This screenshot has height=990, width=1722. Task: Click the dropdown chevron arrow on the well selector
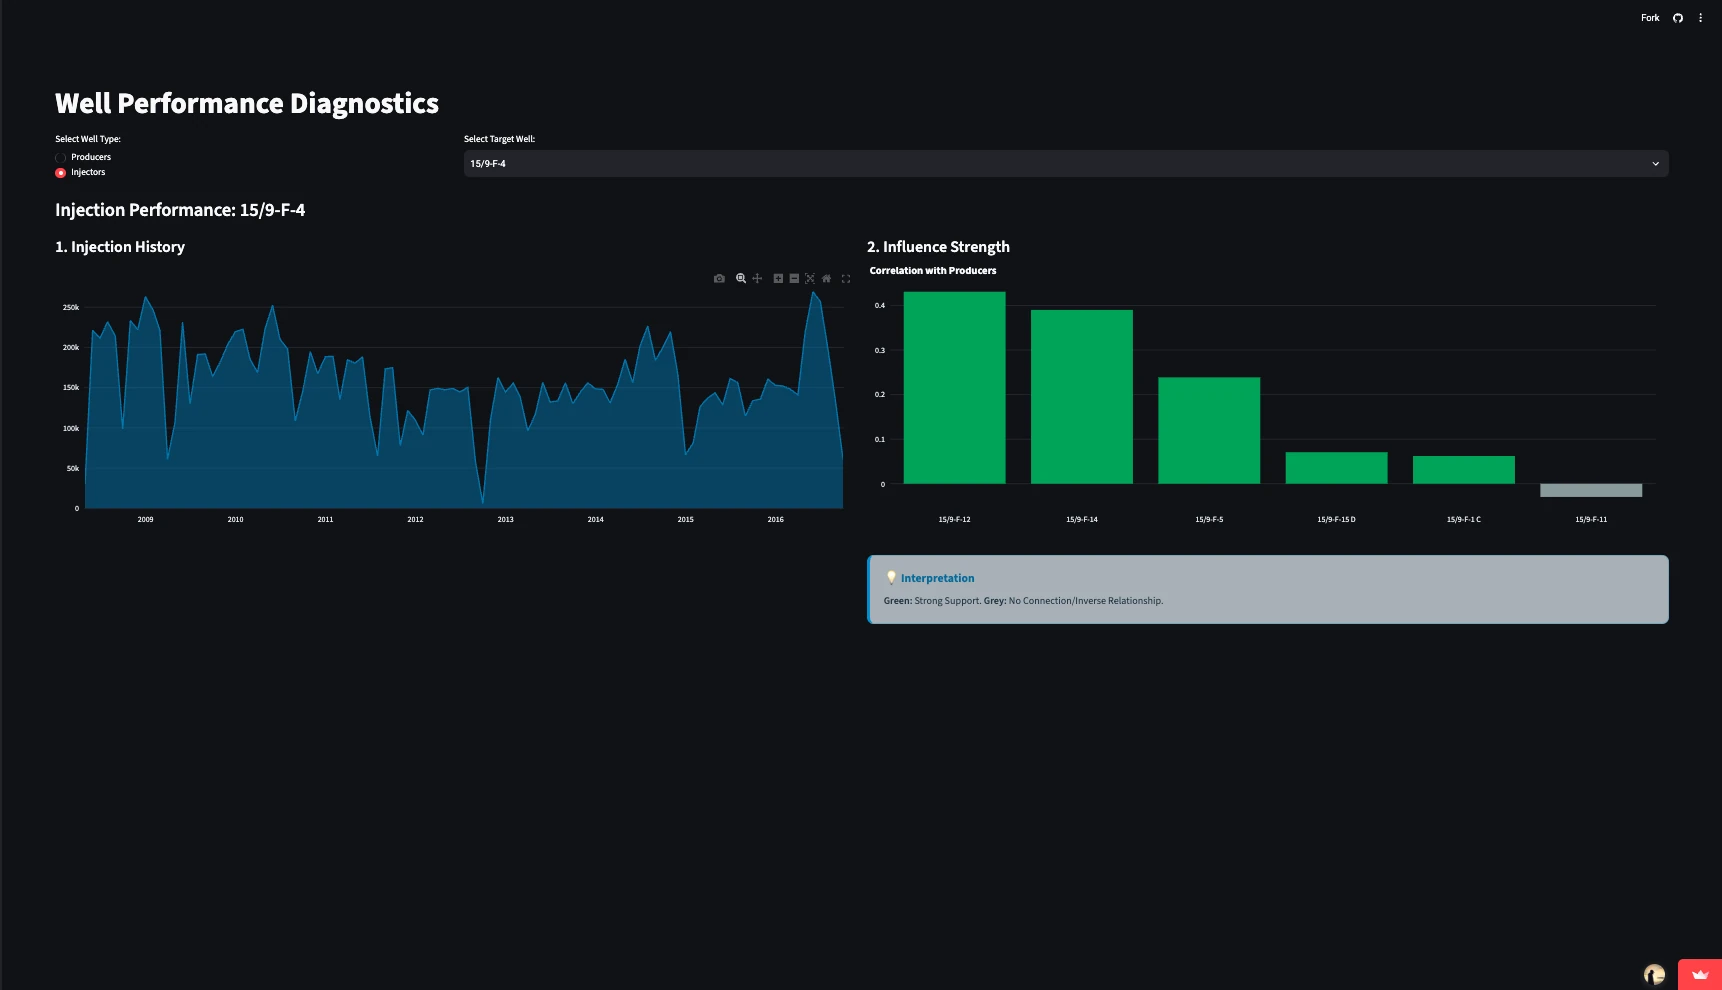[x=1655, y=164]
